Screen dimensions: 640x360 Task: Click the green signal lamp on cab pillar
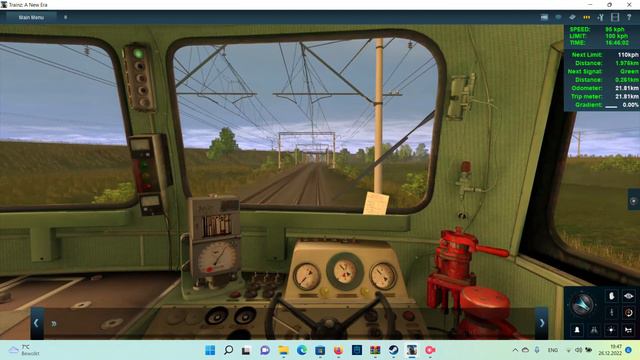138,53
